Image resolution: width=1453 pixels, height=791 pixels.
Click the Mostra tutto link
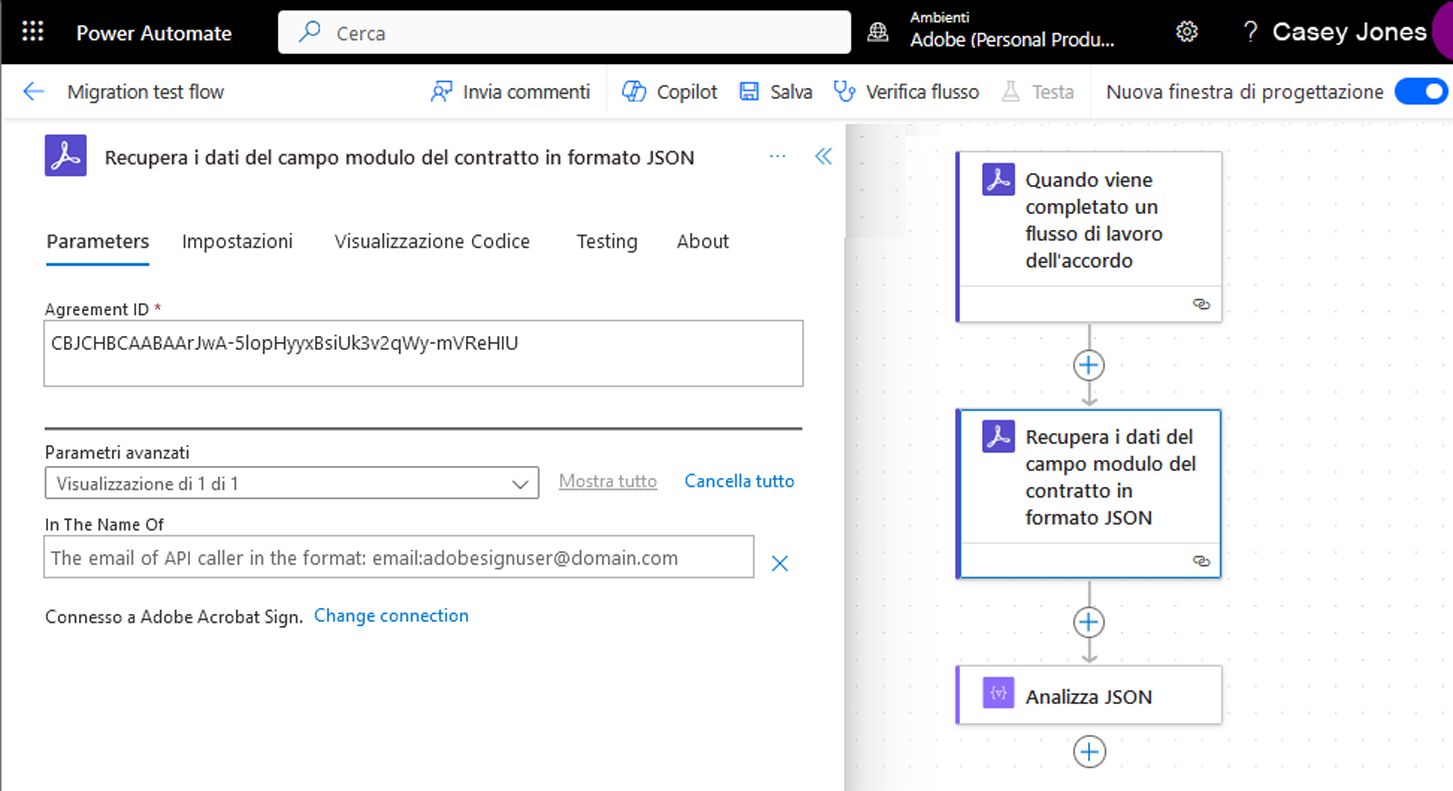click(608, 481)
